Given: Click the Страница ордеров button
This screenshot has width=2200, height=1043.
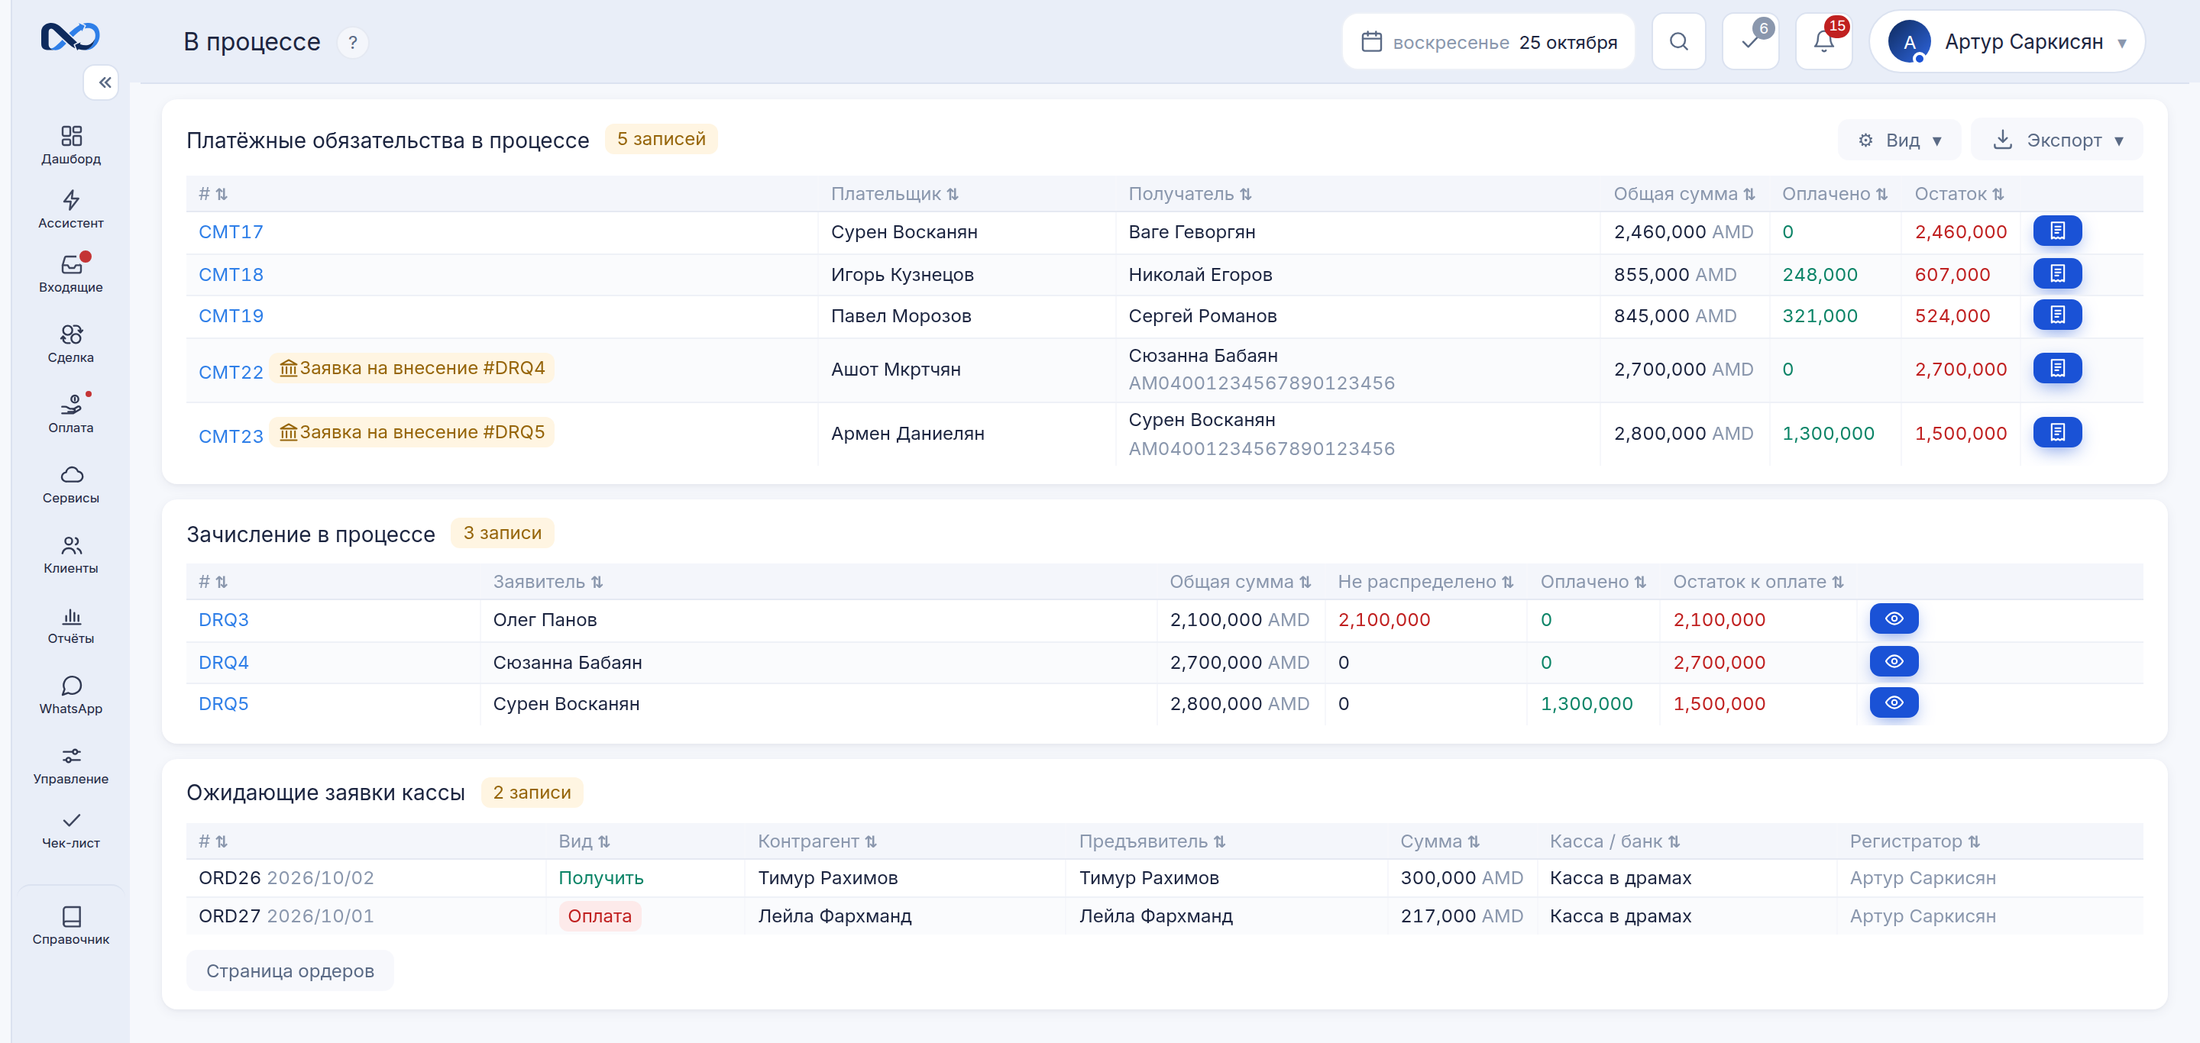Looking at the screenshot, I should [290, 971].
